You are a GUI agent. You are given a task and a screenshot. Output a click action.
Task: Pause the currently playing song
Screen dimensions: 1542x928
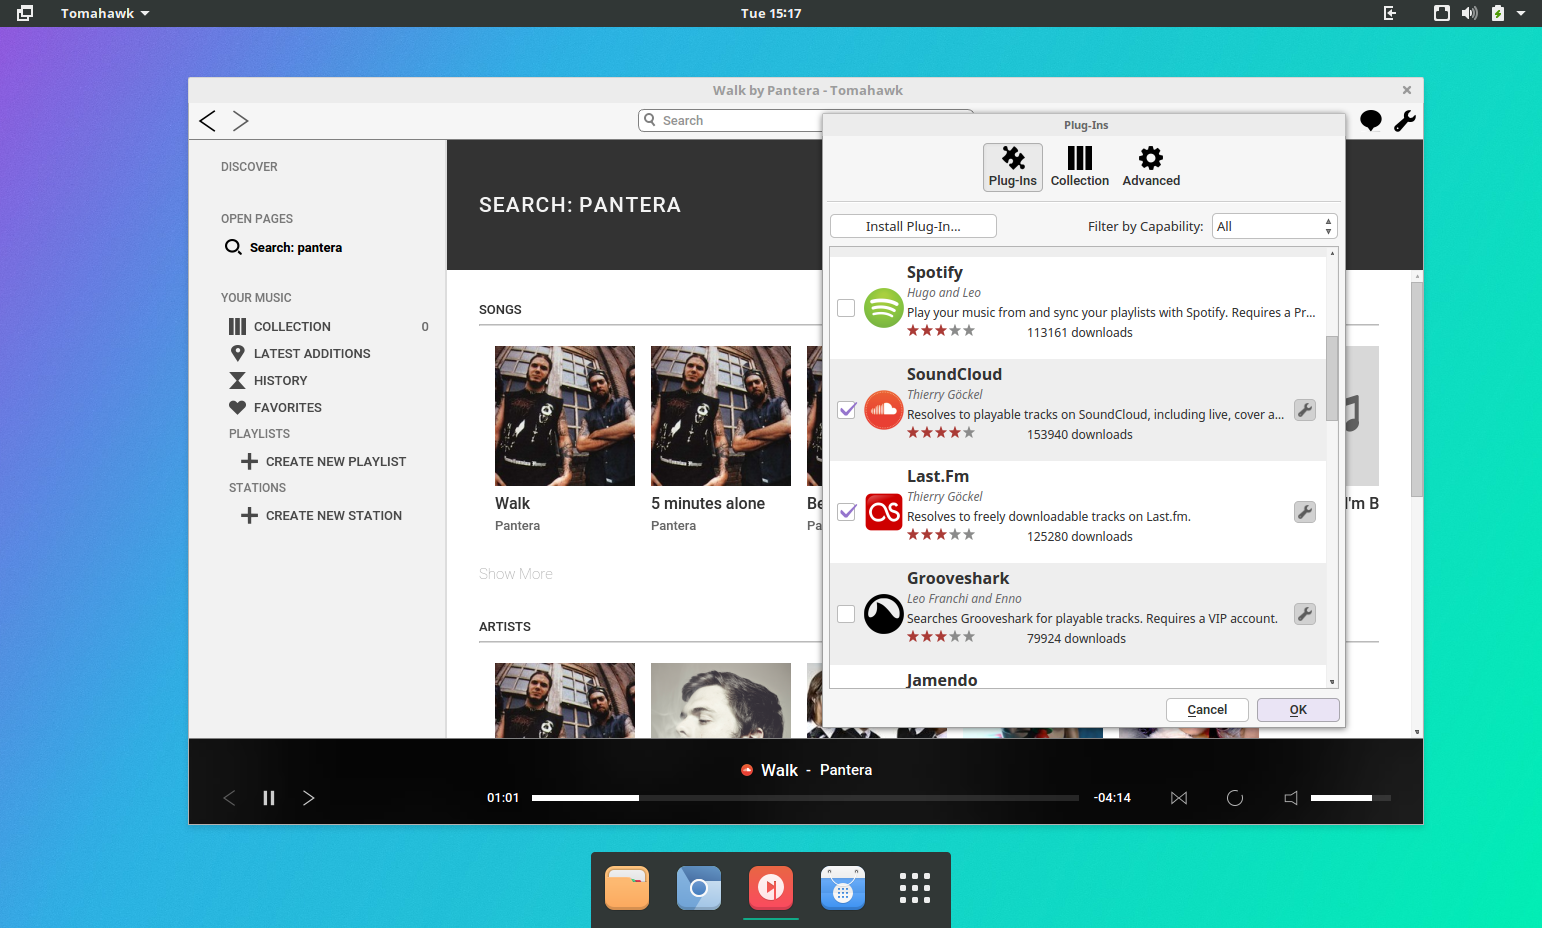click(x=269, y=798)
